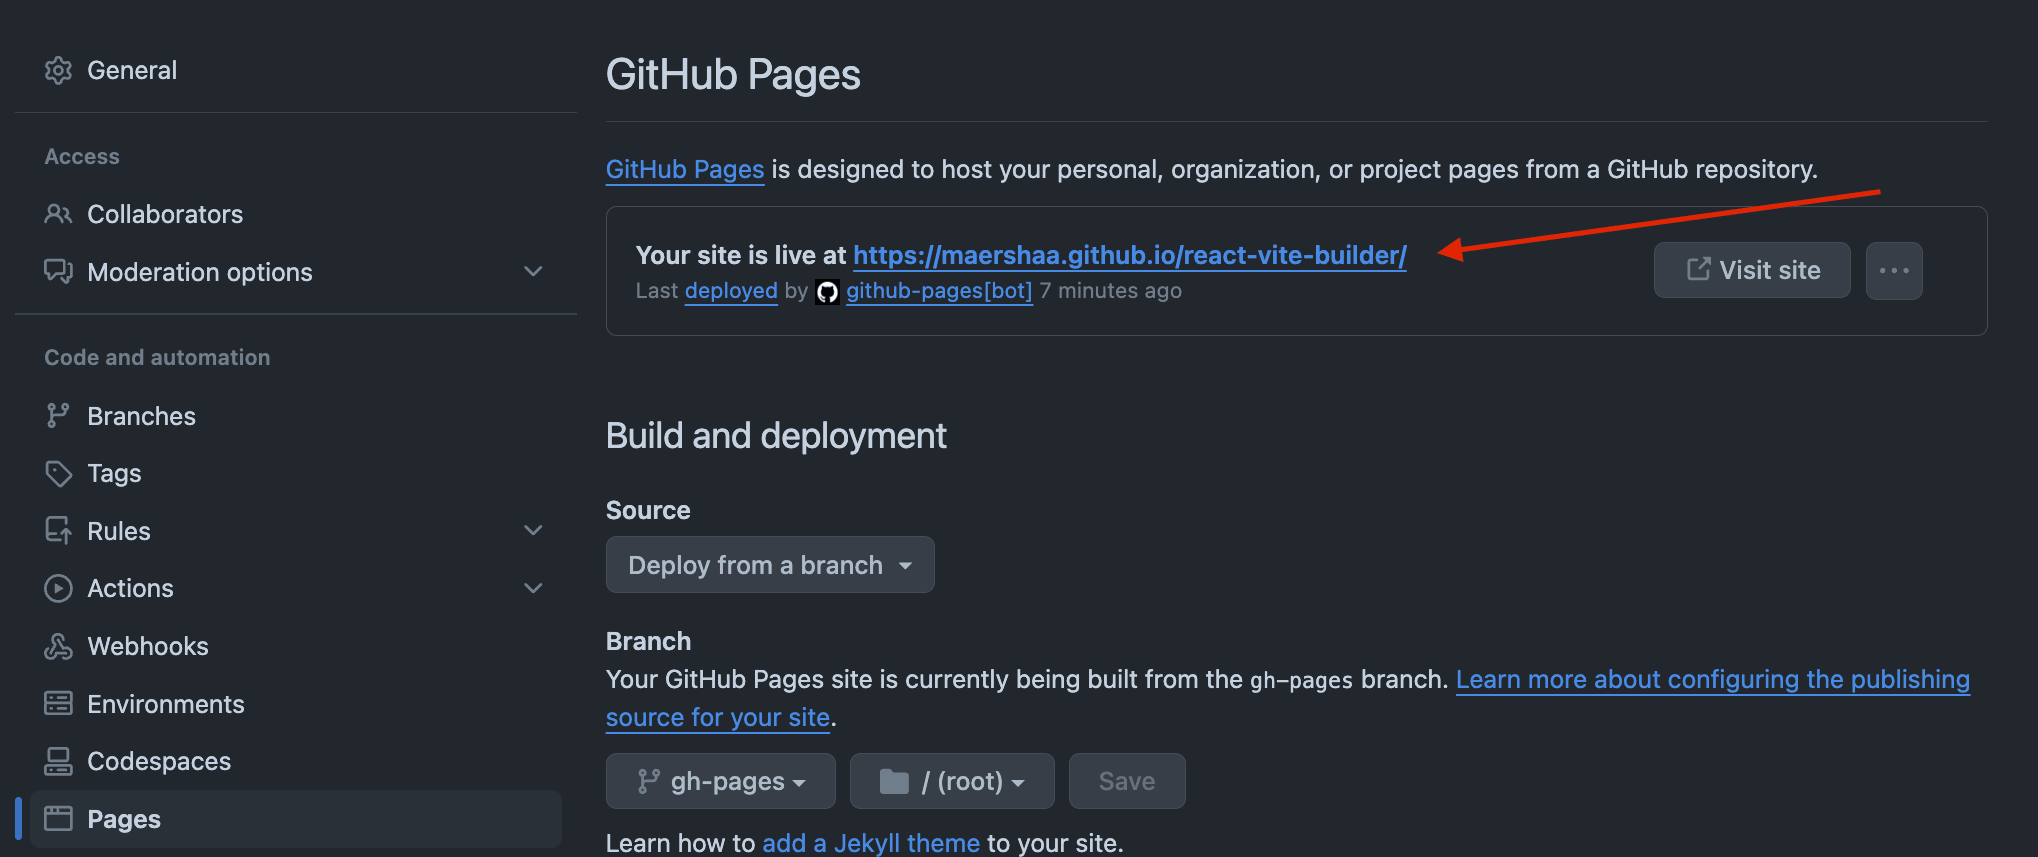Click the Codespaces icon
Screen dimensions: 2038x857
click(58, 761)
